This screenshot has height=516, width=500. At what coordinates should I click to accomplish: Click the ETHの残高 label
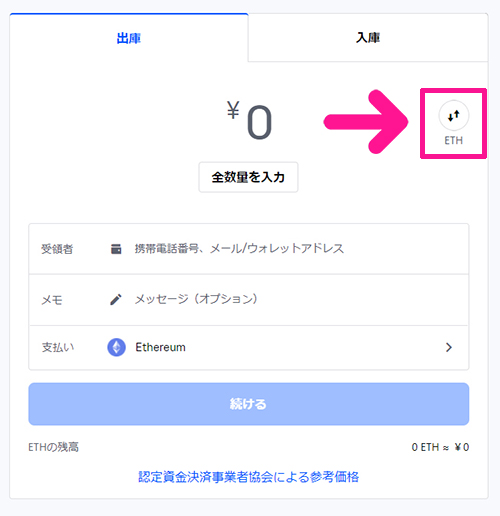click(54, 447)
